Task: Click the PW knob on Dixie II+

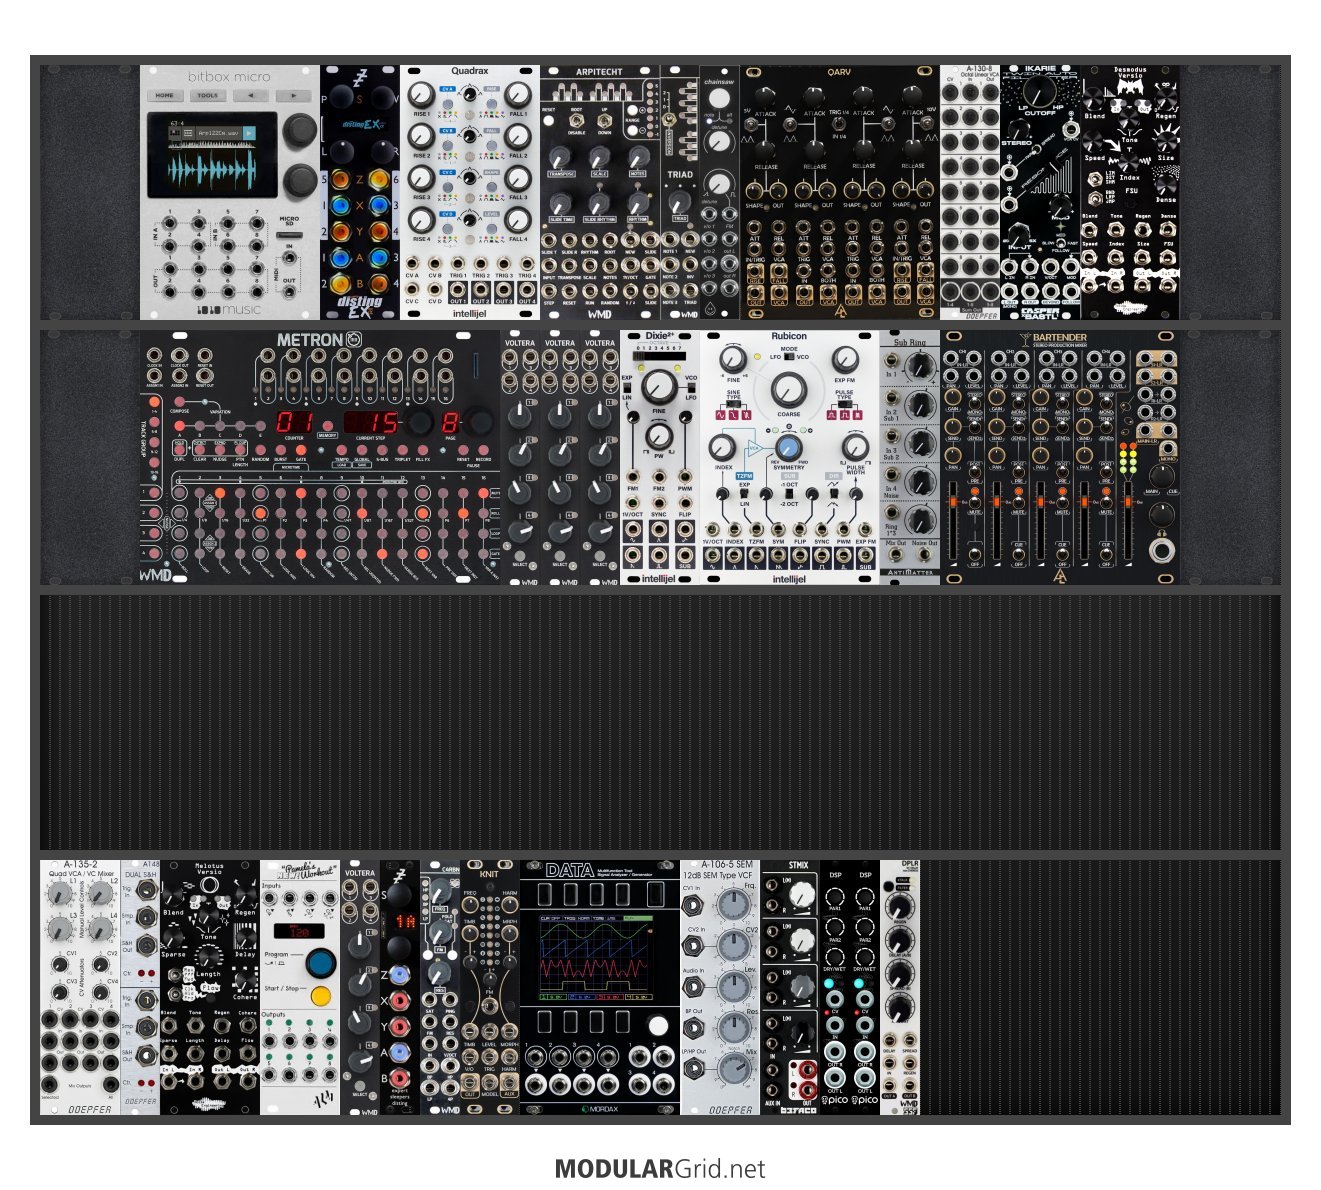Action: click(x=658, y=436)
